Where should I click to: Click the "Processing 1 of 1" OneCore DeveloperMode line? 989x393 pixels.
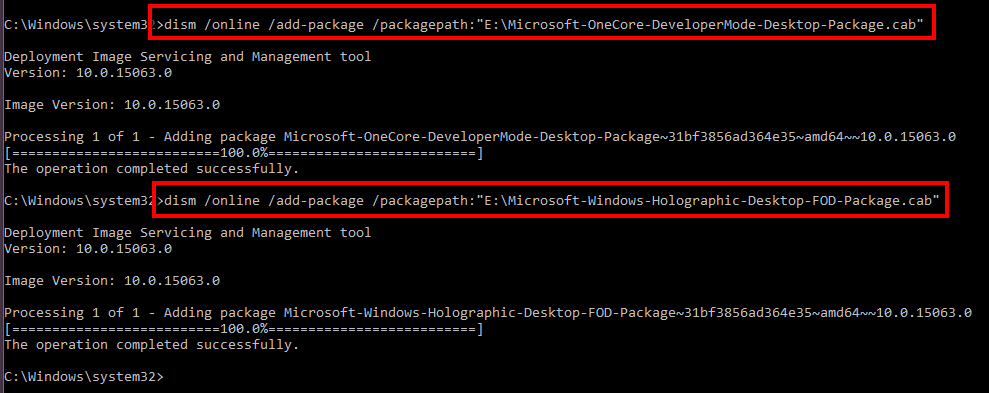pyautogui.click(x=480, y=136)
